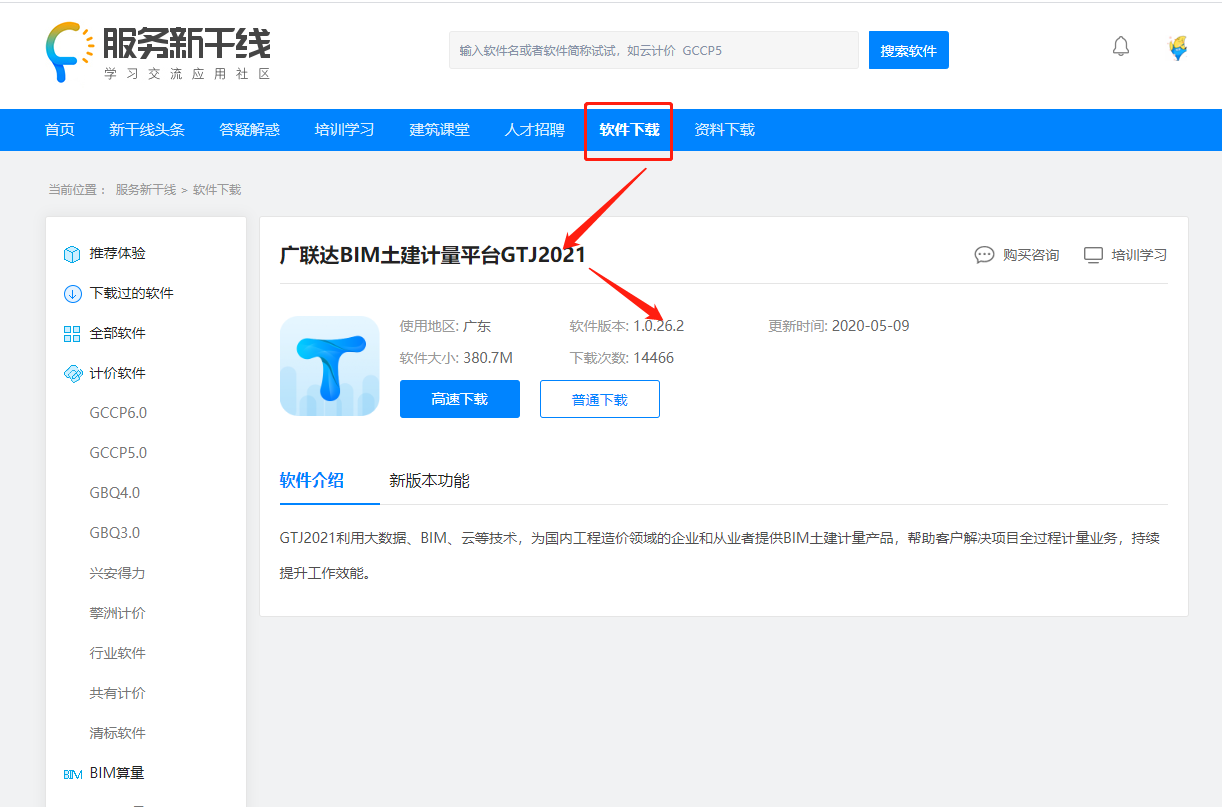Click the 更新时间 value 2020-05-09
1222x807 pixels.
tap(870, 326)
